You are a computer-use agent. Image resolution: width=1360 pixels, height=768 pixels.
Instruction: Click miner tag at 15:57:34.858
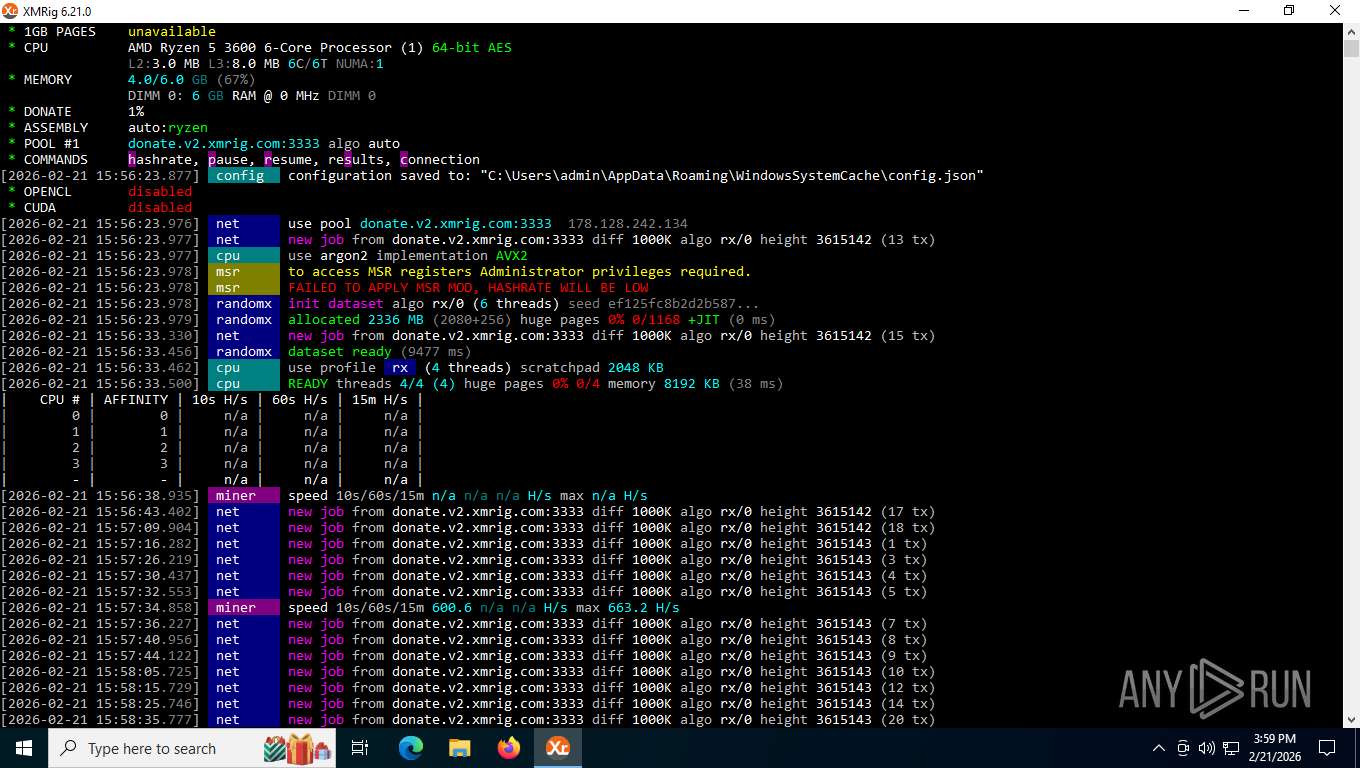tap(244, 607)
